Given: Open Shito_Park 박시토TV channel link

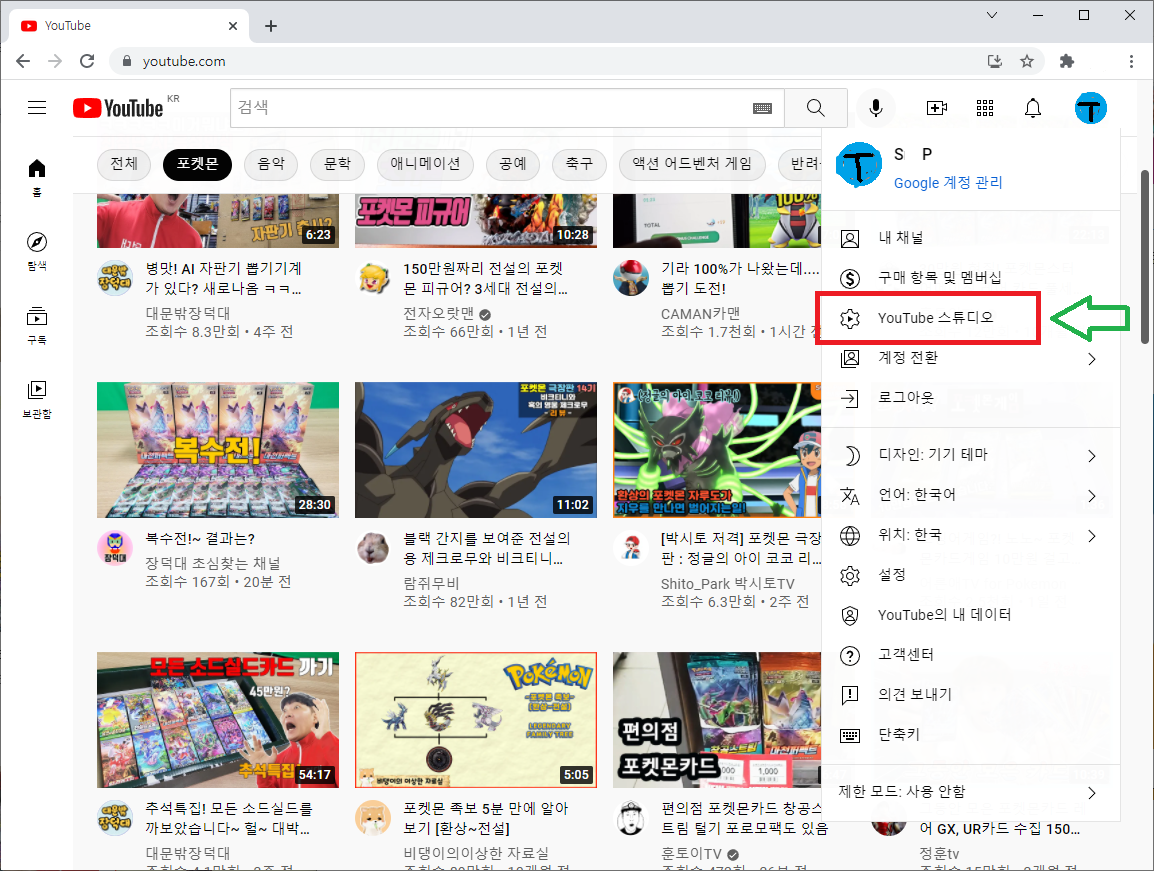Looking at the screenshot, I should (x=728, y=583).
